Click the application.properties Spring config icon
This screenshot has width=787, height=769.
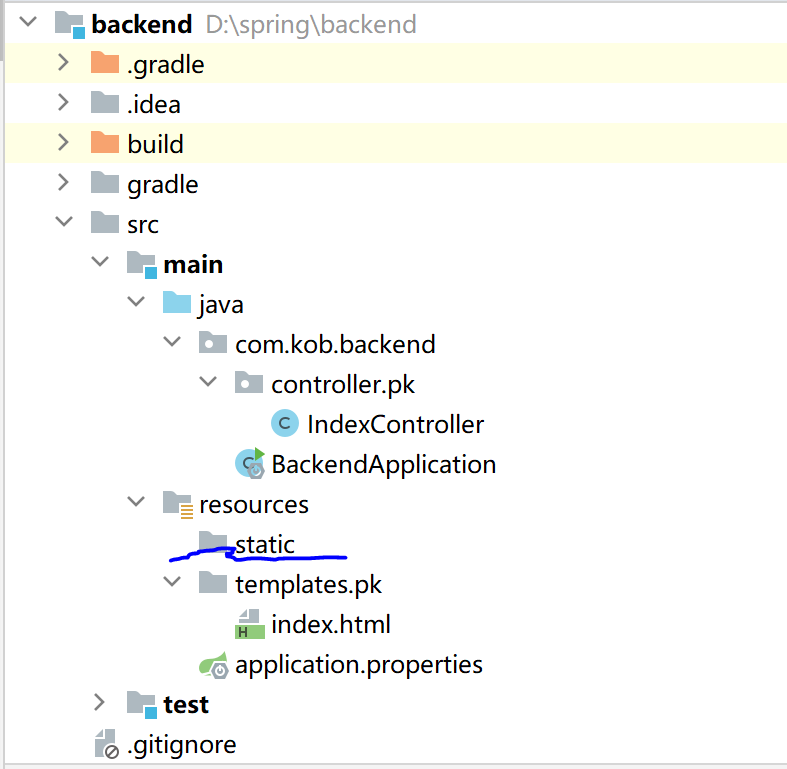click(x=213, y=664)
